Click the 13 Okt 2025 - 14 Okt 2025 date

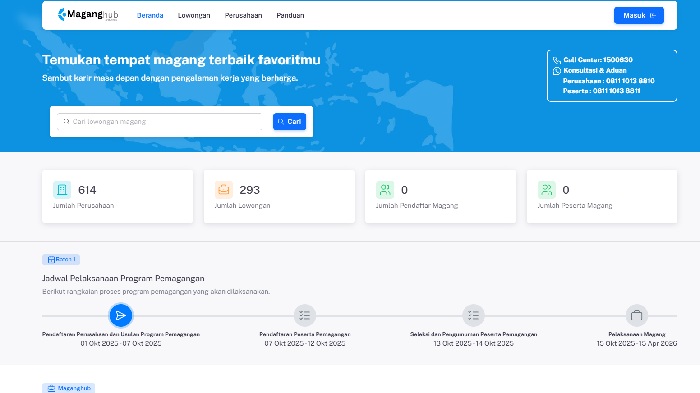click(x=474, y=343)
